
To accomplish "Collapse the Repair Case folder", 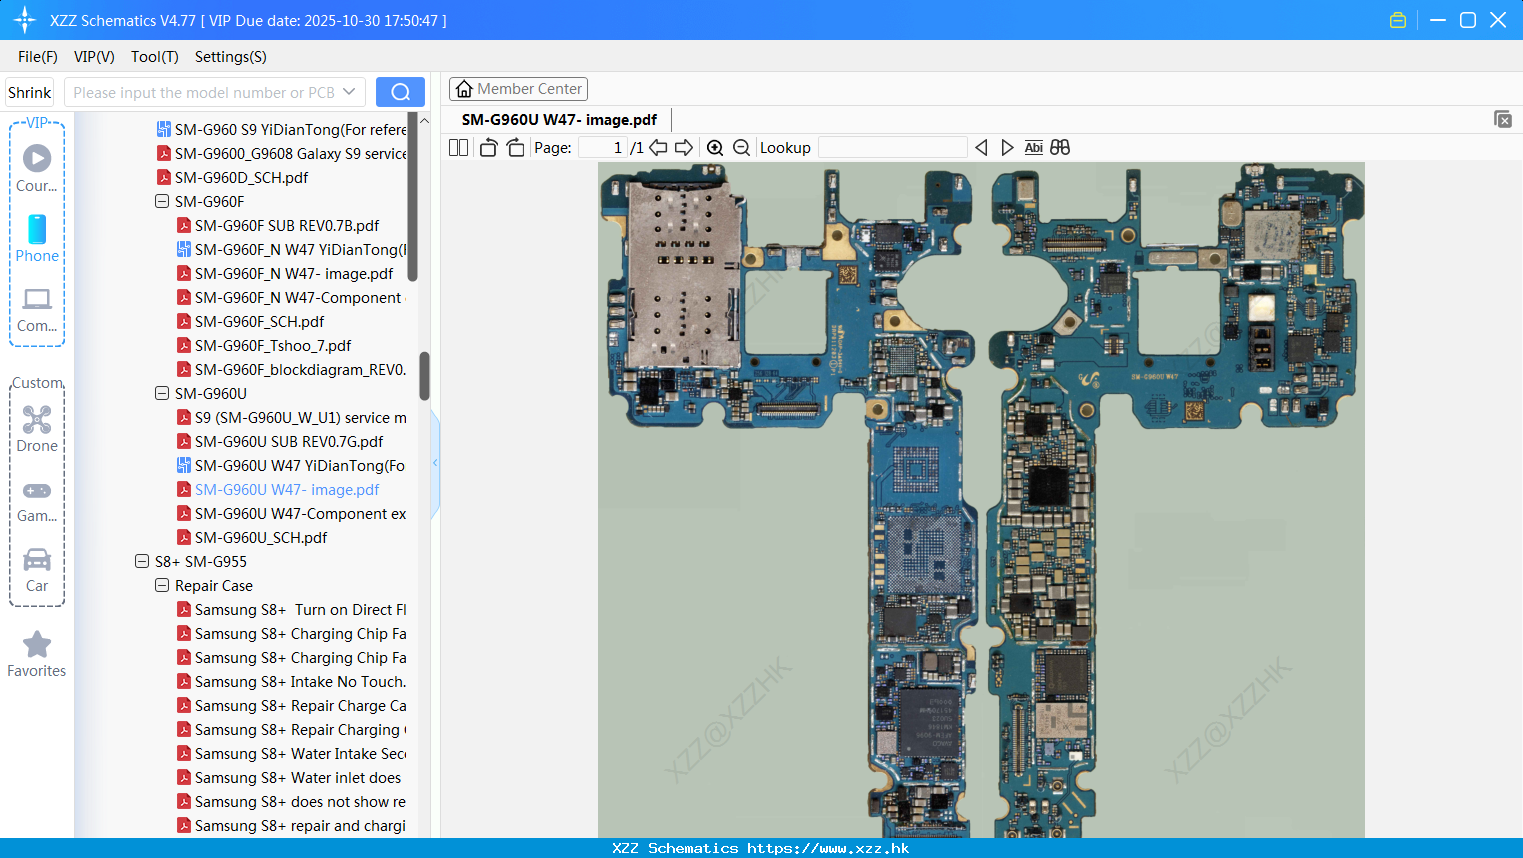I will [x=162, y=585].
